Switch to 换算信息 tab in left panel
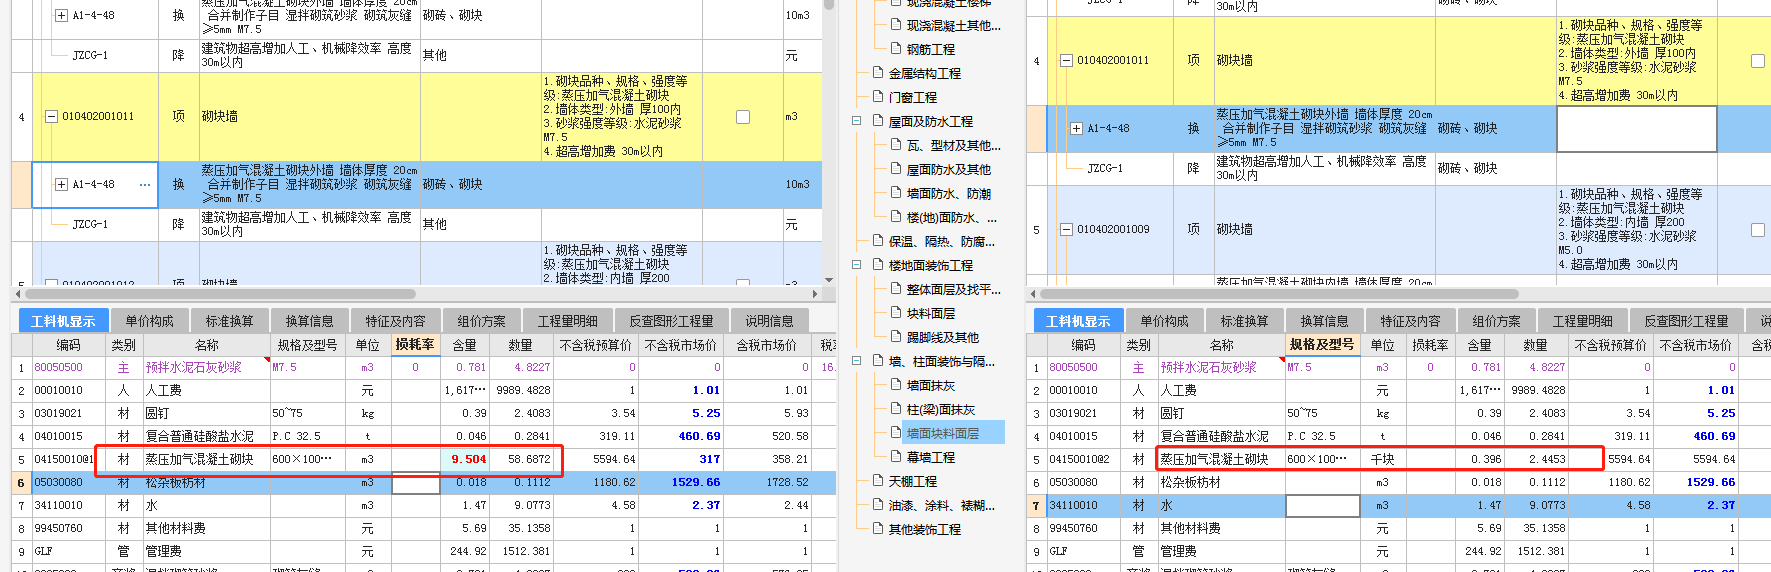 click(x=309, y=321)
